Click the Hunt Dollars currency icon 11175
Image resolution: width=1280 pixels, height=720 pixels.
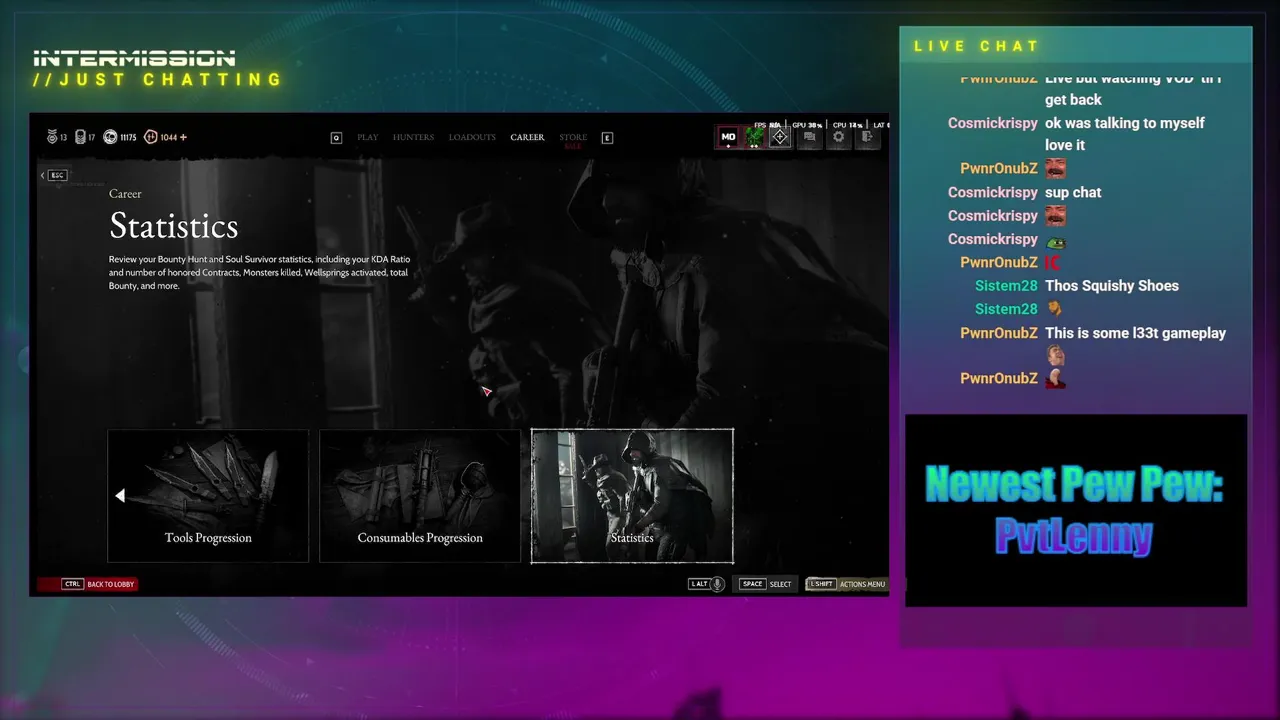(x=110, y=137)
